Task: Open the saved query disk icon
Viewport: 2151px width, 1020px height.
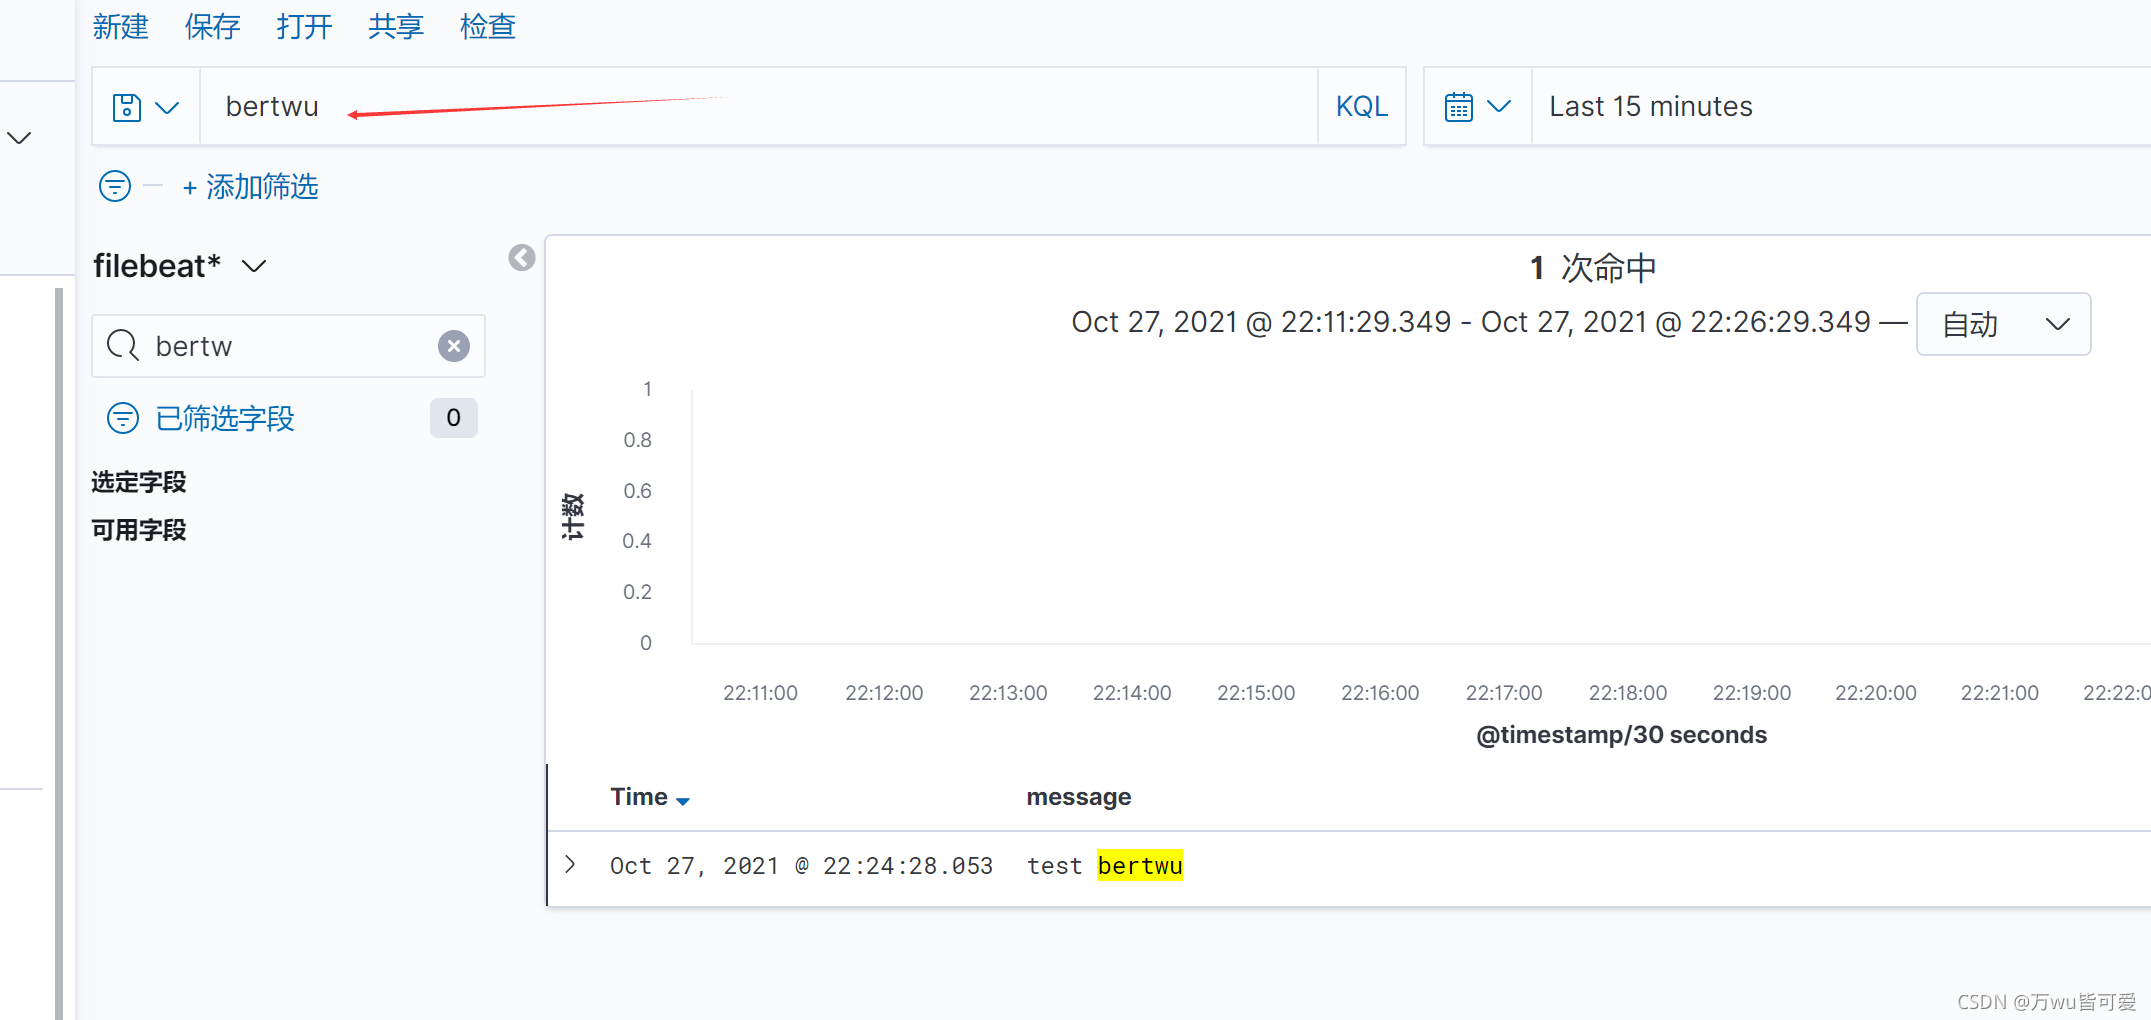Action: coord(127,107)
